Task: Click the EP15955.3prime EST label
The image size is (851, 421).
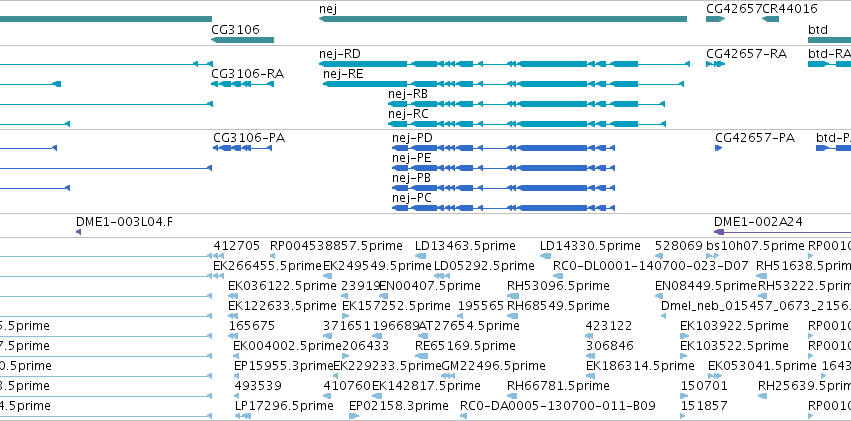Action: click(x=284, y=366)
